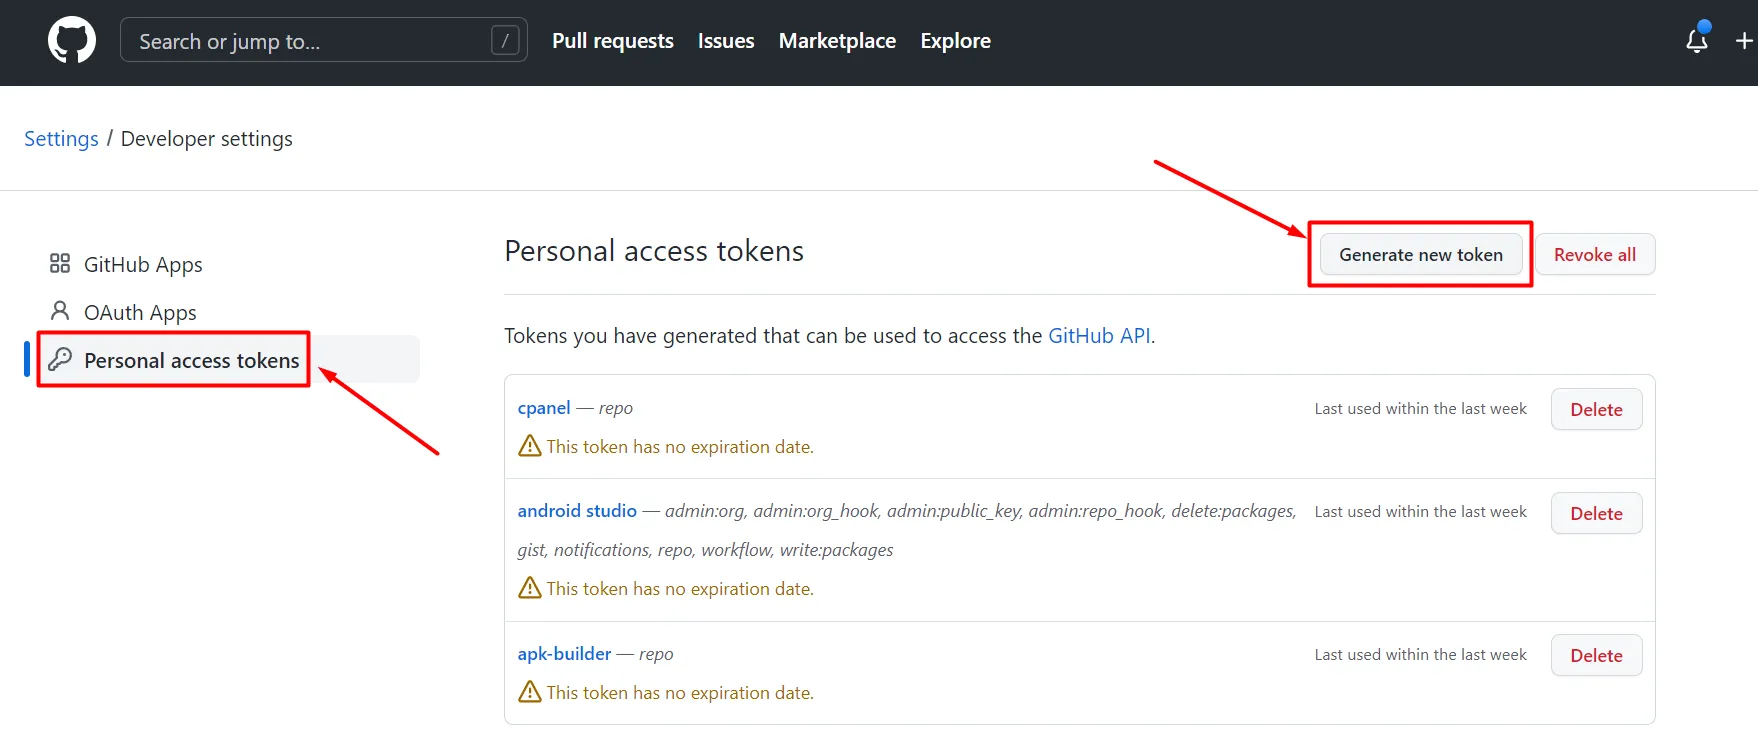This screenshot has width=1758, height=731.
Task: Open the android studio token link
Action: coord(577,511)
